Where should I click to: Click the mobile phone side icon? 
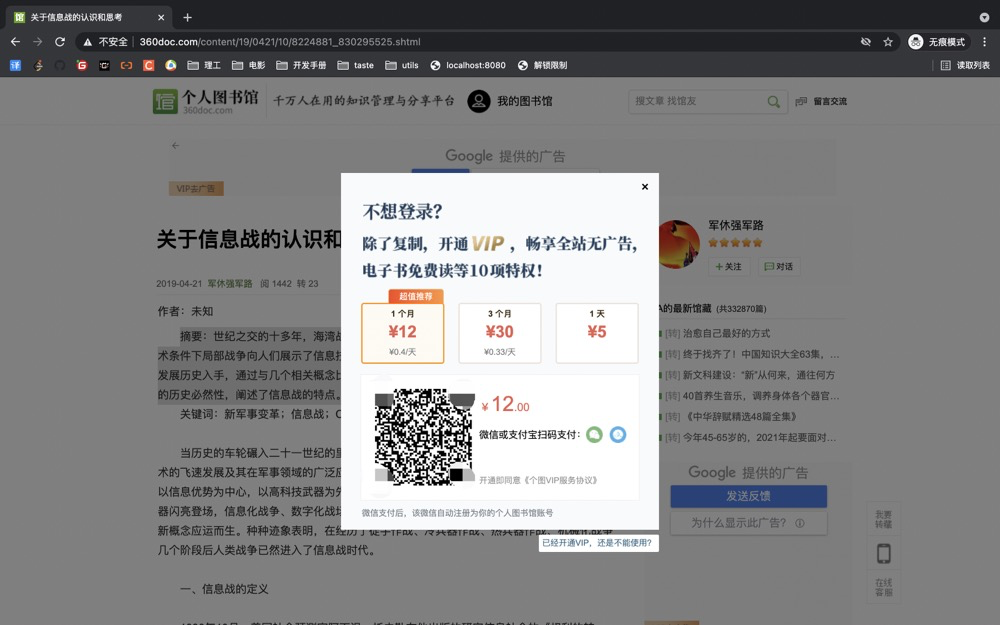(x=883, y=554)
